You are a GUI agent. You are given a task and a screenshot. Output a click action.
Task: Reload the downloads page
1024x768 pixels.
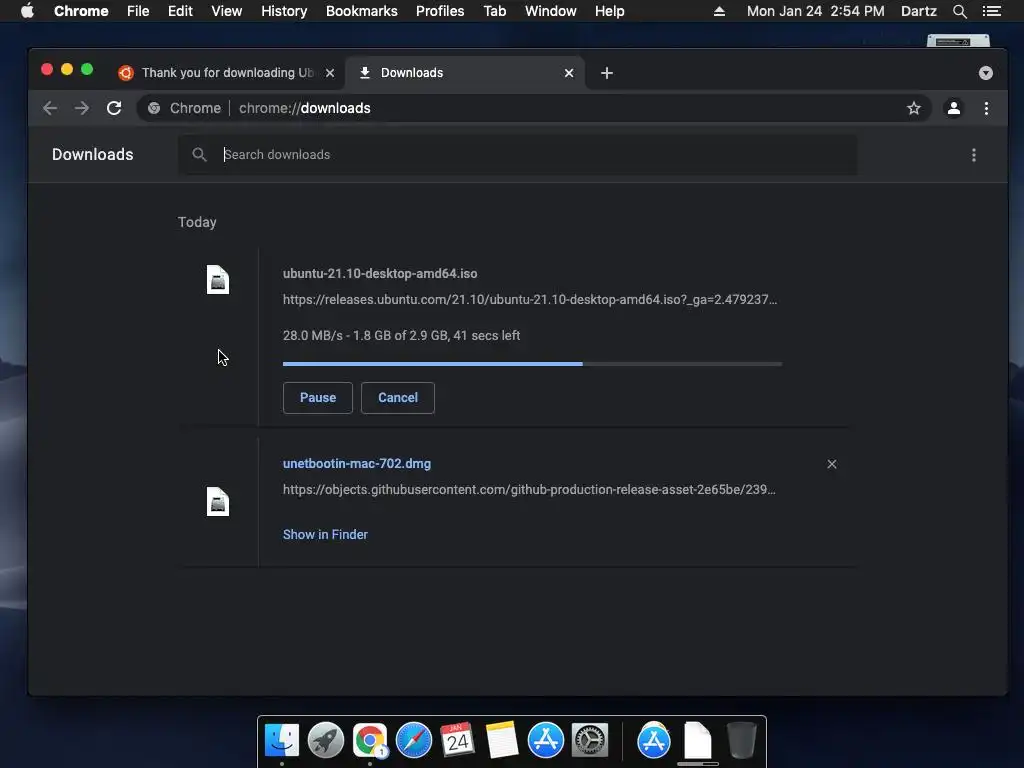point(114,108)
